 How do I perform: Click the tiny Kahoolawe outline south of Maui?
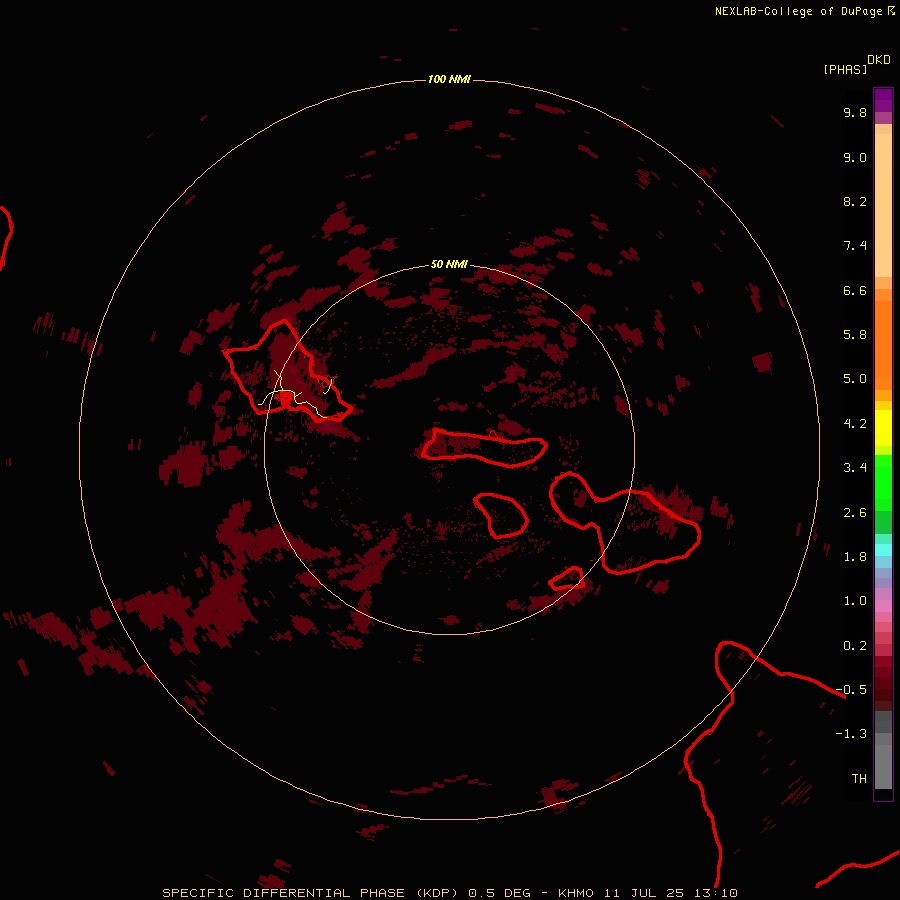567,579
